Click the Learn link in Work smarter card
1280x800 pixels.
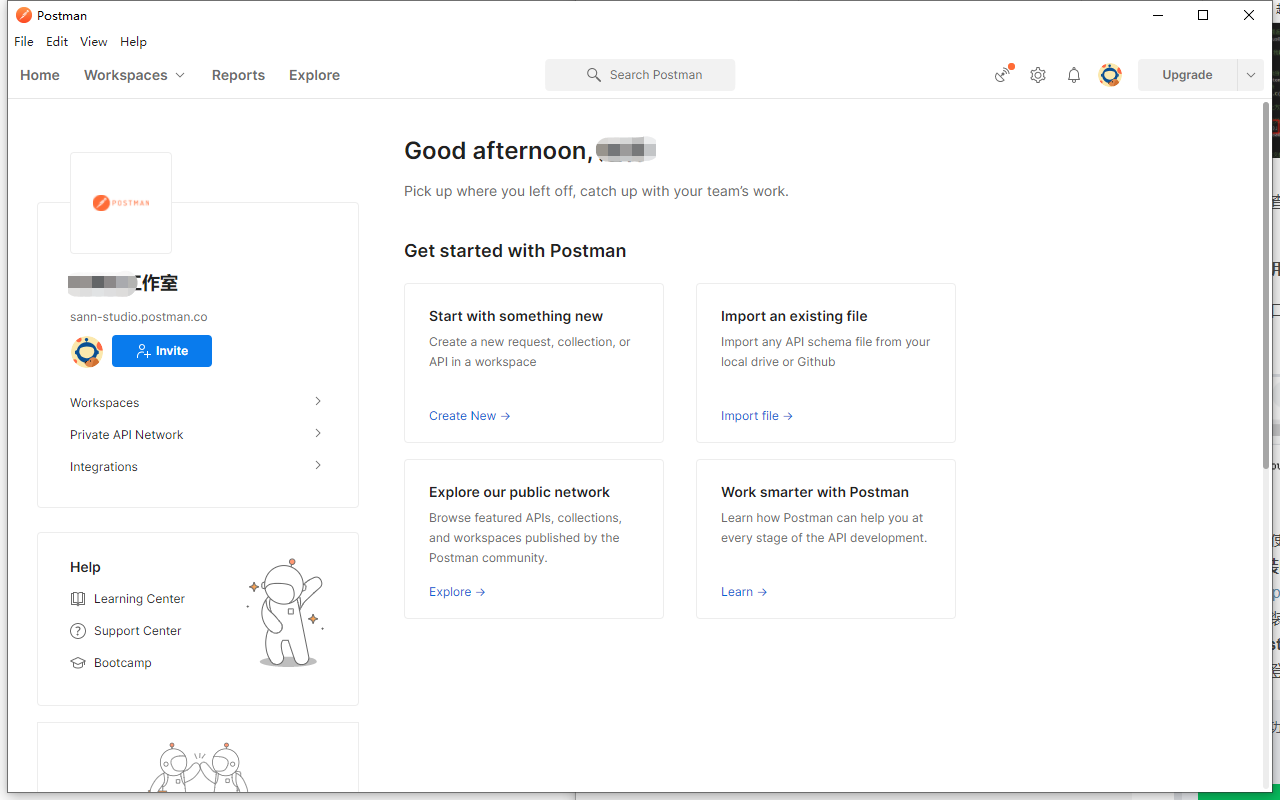click(744, 592)
